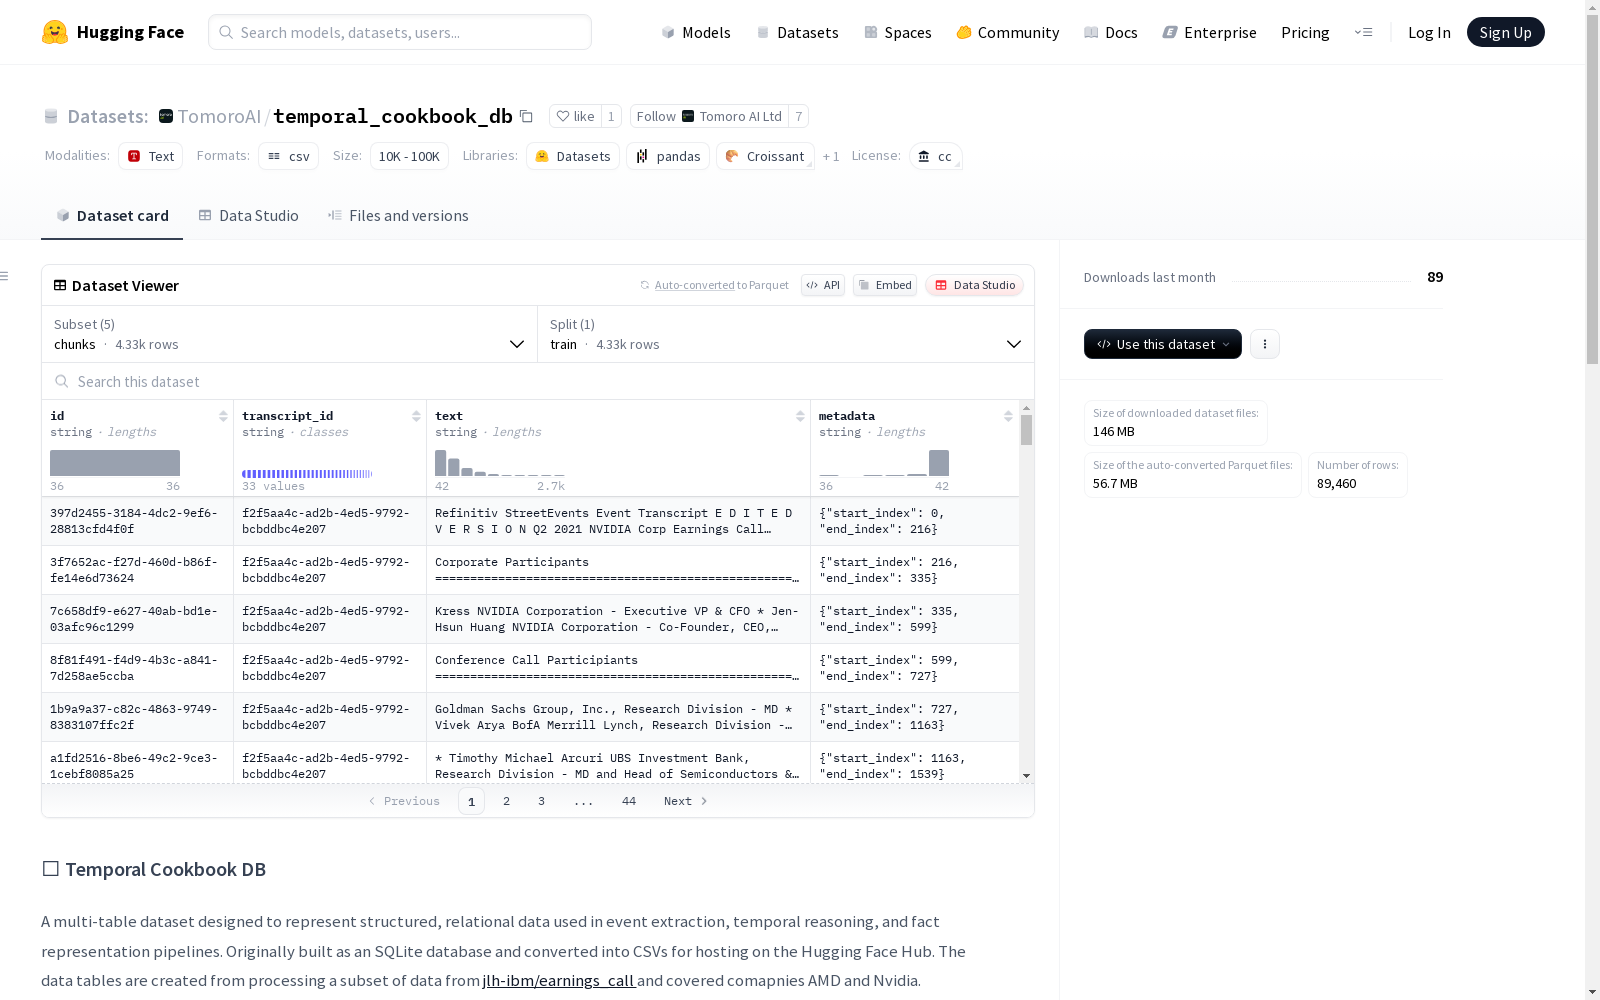Screen dimensions: 1600x1000
Task: Click the transcript_id classes distribution bar
Action: [x=307, y=473]
